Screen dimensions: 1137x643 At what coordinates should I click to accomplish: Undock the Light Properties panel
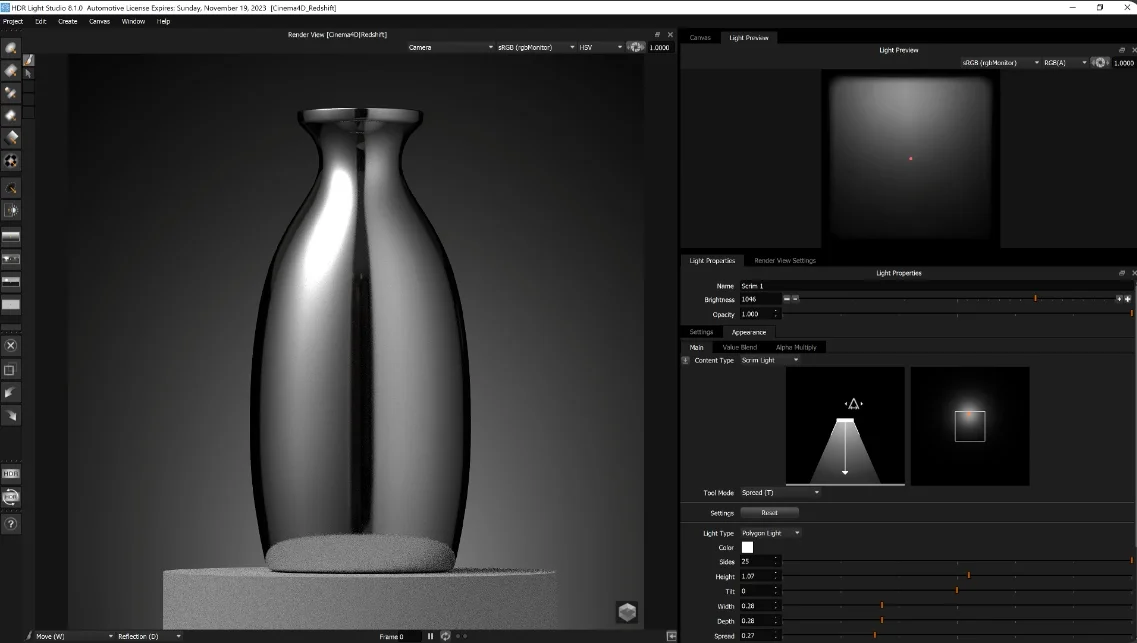coord(1122,273)
